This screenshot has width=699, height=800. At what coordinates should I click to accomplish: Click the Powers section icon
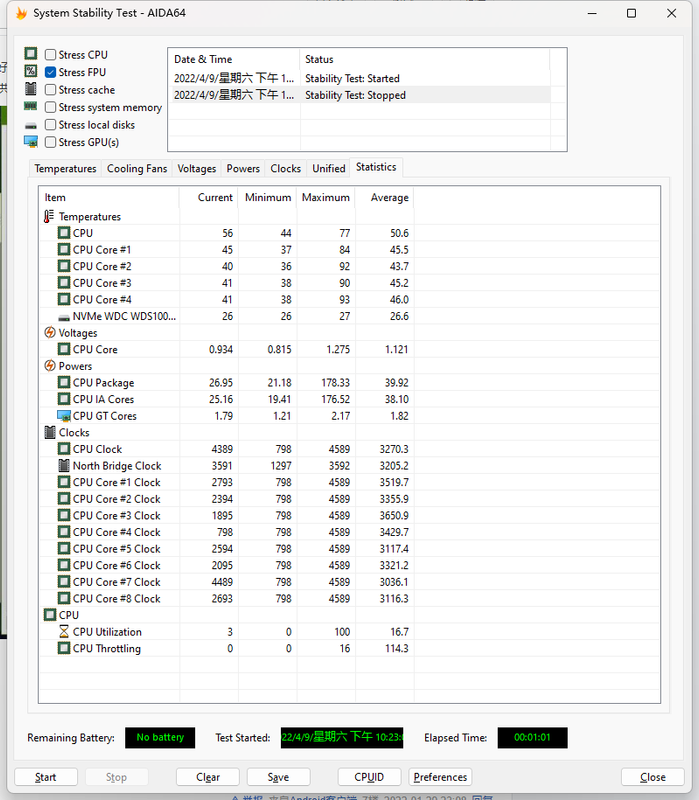[x=50, y=366]
